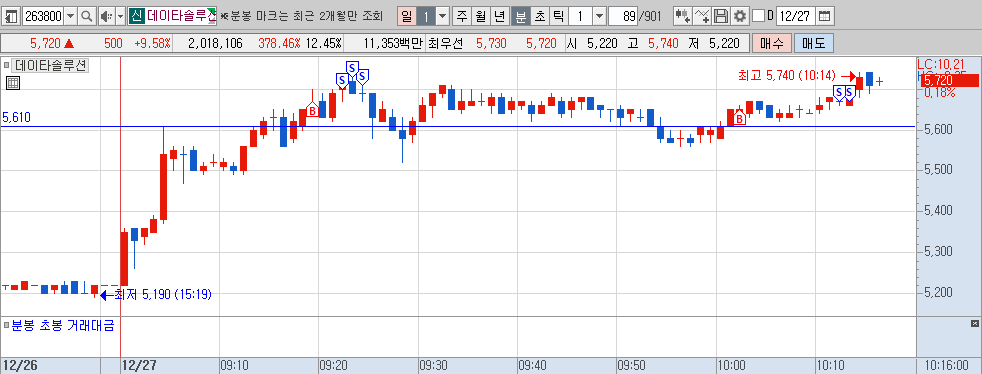
Task: Click the 최저 5,190 (15:19) label
Action: (163, 294)
